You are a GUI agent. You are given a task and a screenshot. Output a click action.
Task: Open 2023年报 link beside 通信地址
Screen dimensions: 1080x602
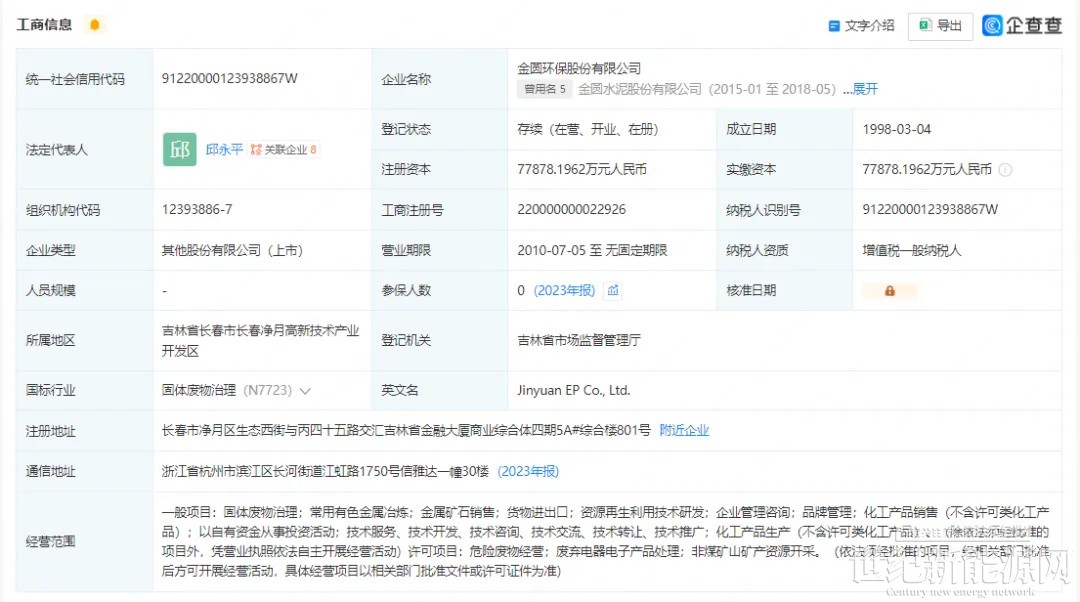tap(528, 471)
